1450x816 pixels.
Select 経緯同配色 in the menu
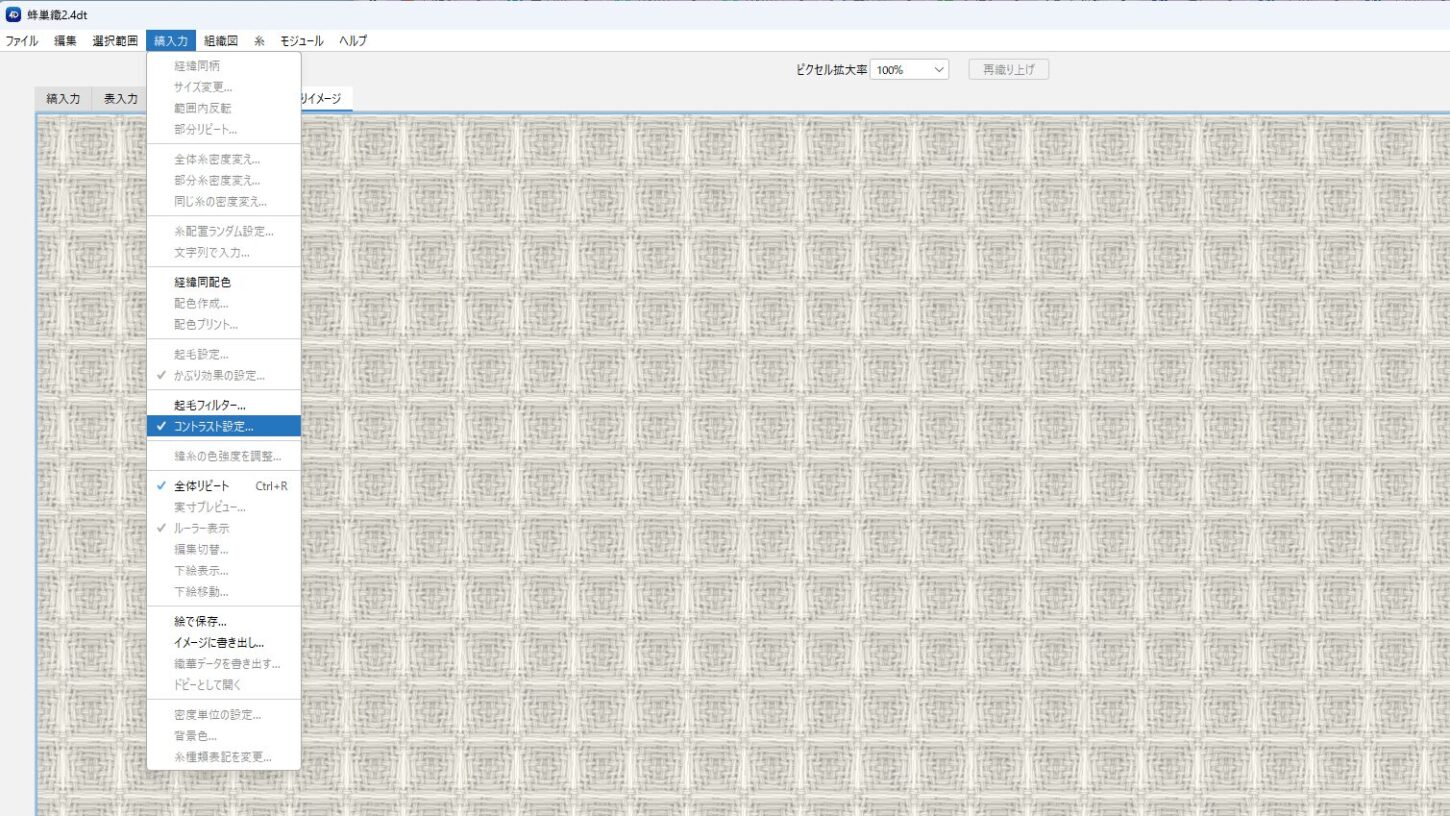click(x=202, y=283)
